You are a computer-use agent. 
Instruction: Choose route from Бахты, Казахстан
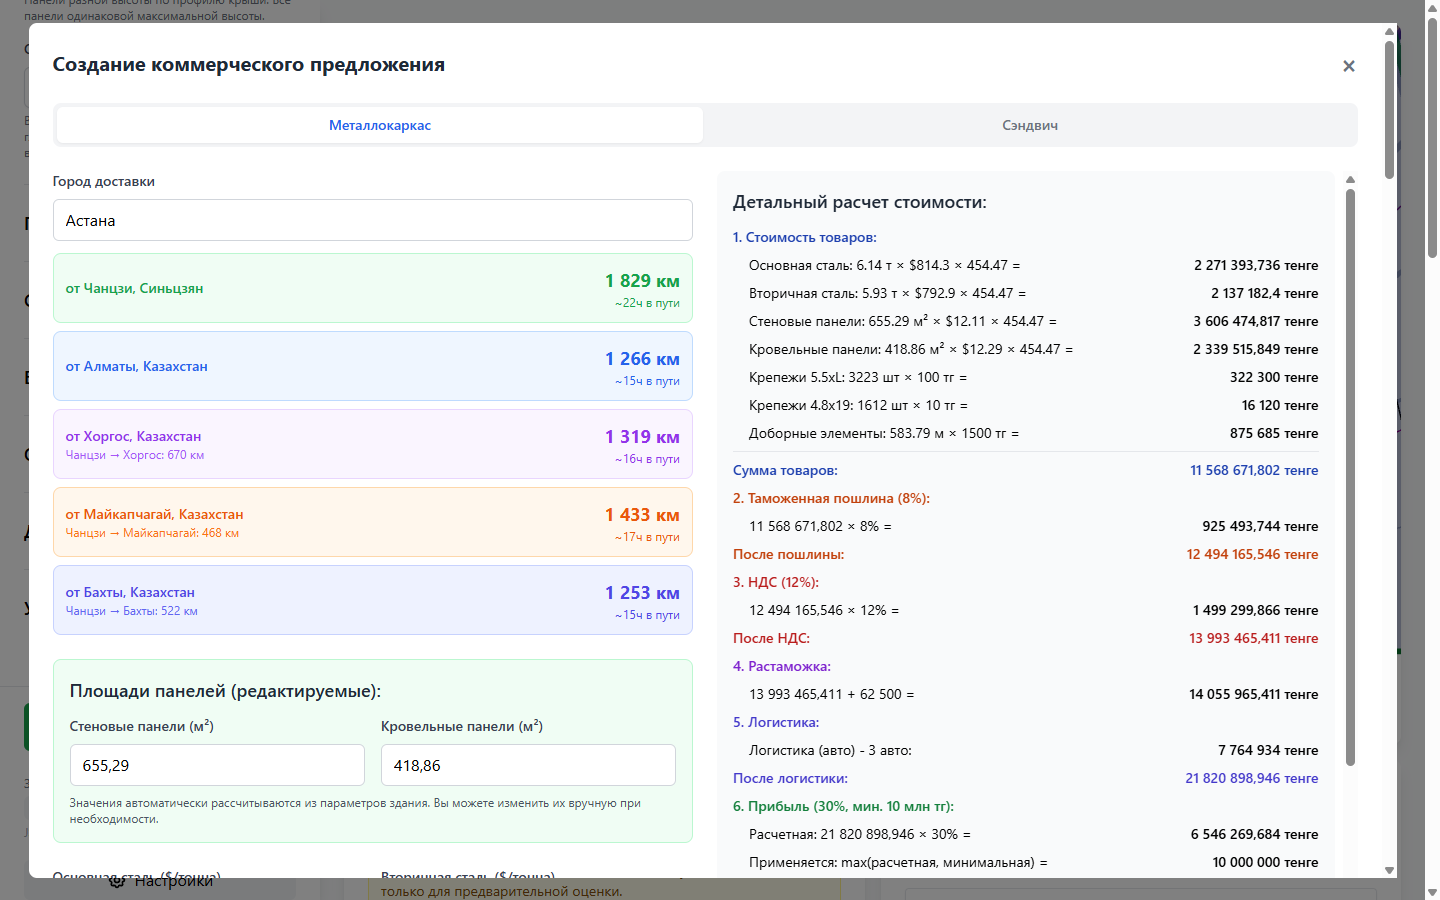coord(372,600)
